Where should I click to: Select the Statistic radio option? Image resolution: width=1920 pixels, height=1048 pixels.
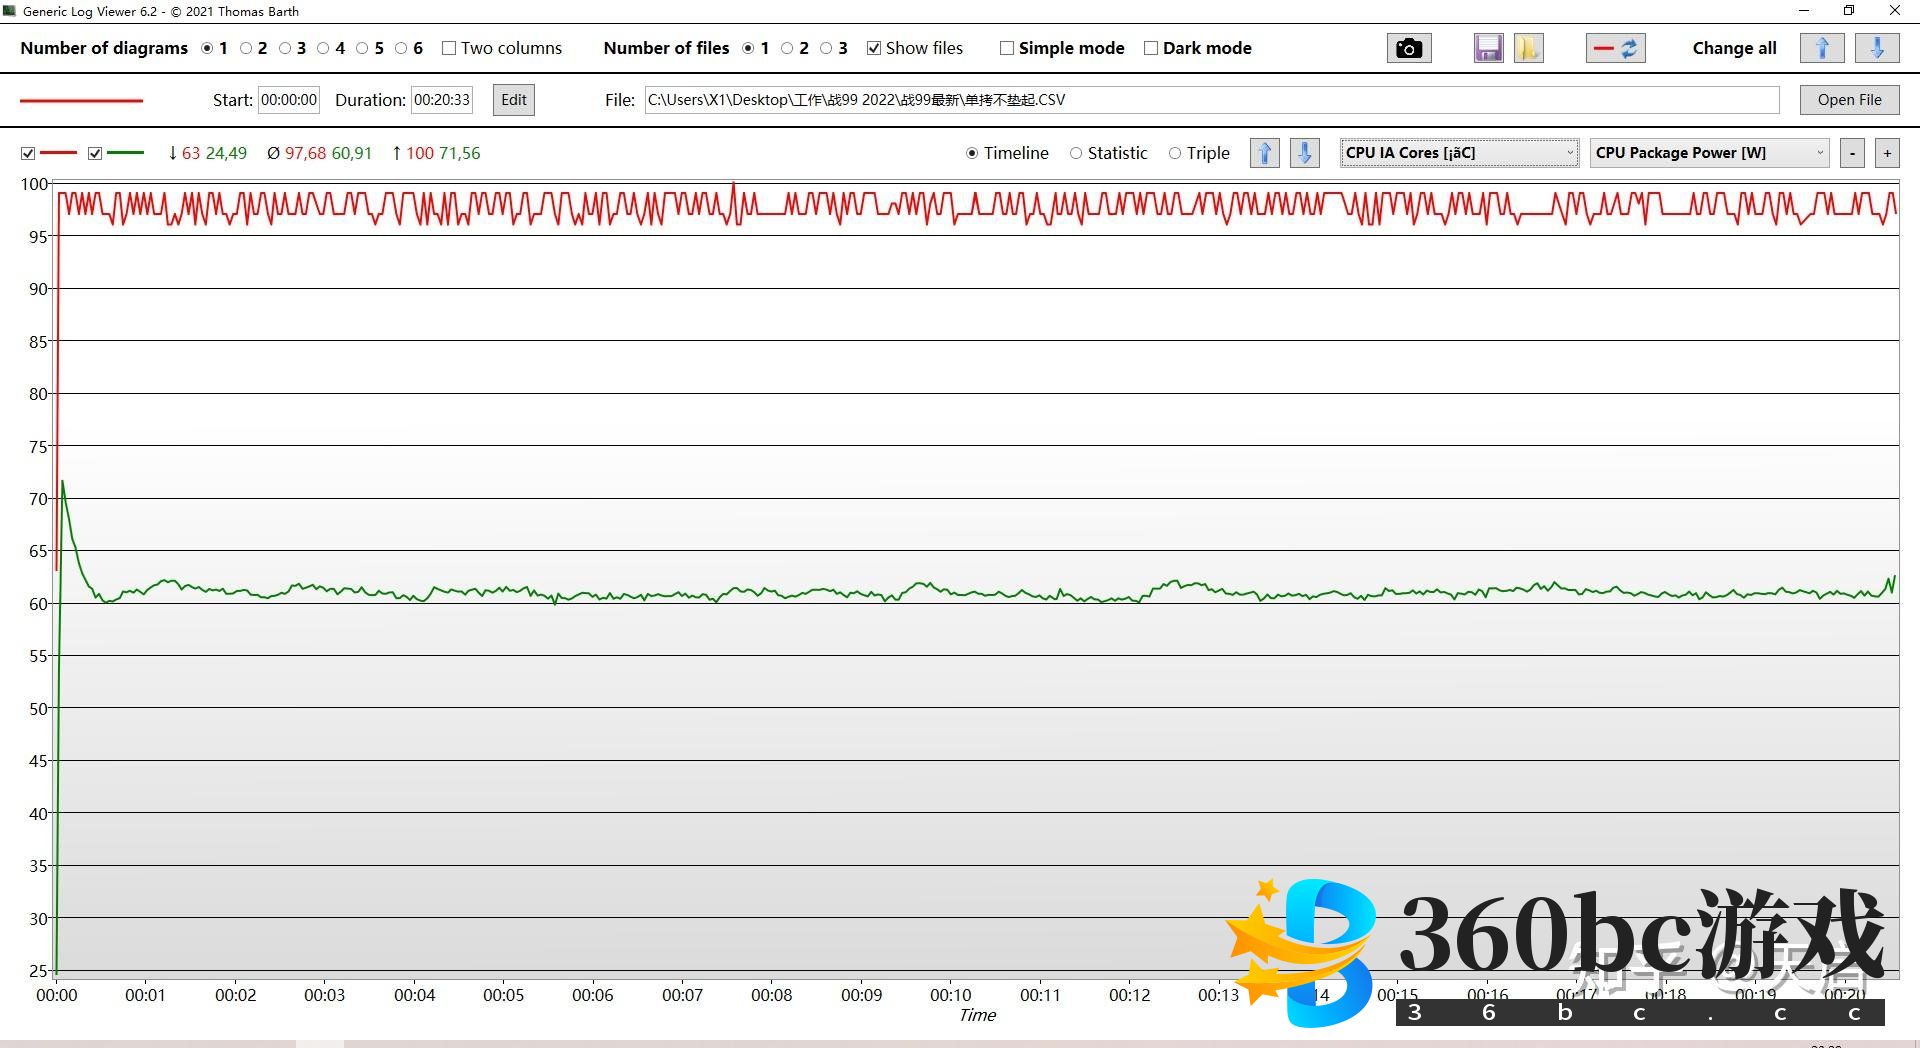click(1076, 153)
